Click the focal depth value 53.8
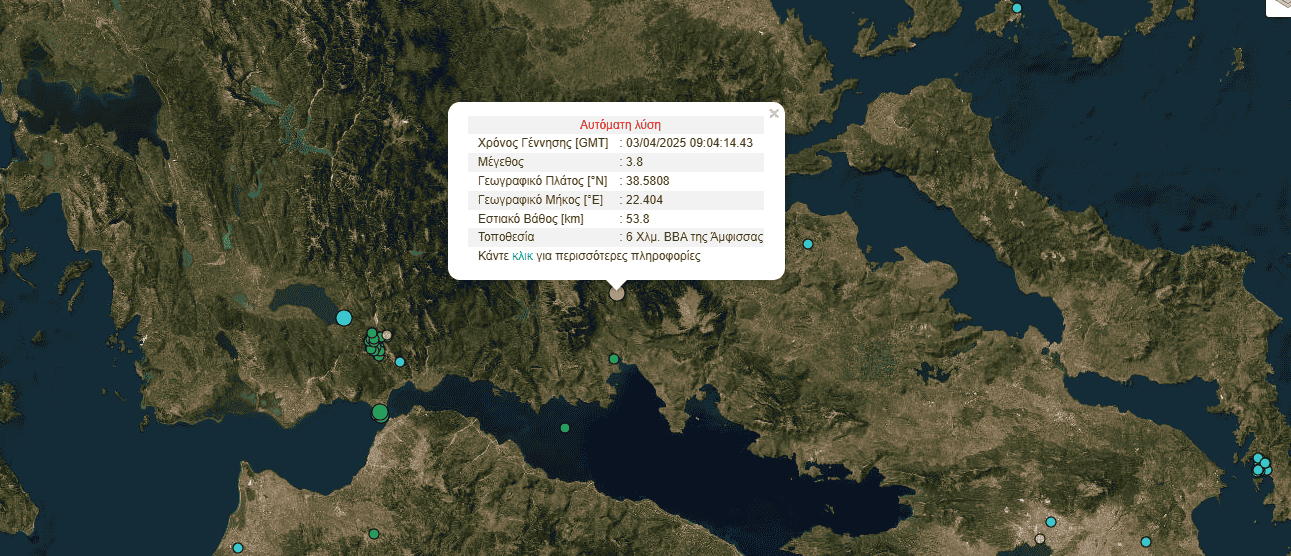Viewport: 1291px width, 556px height. click(637, 219)
